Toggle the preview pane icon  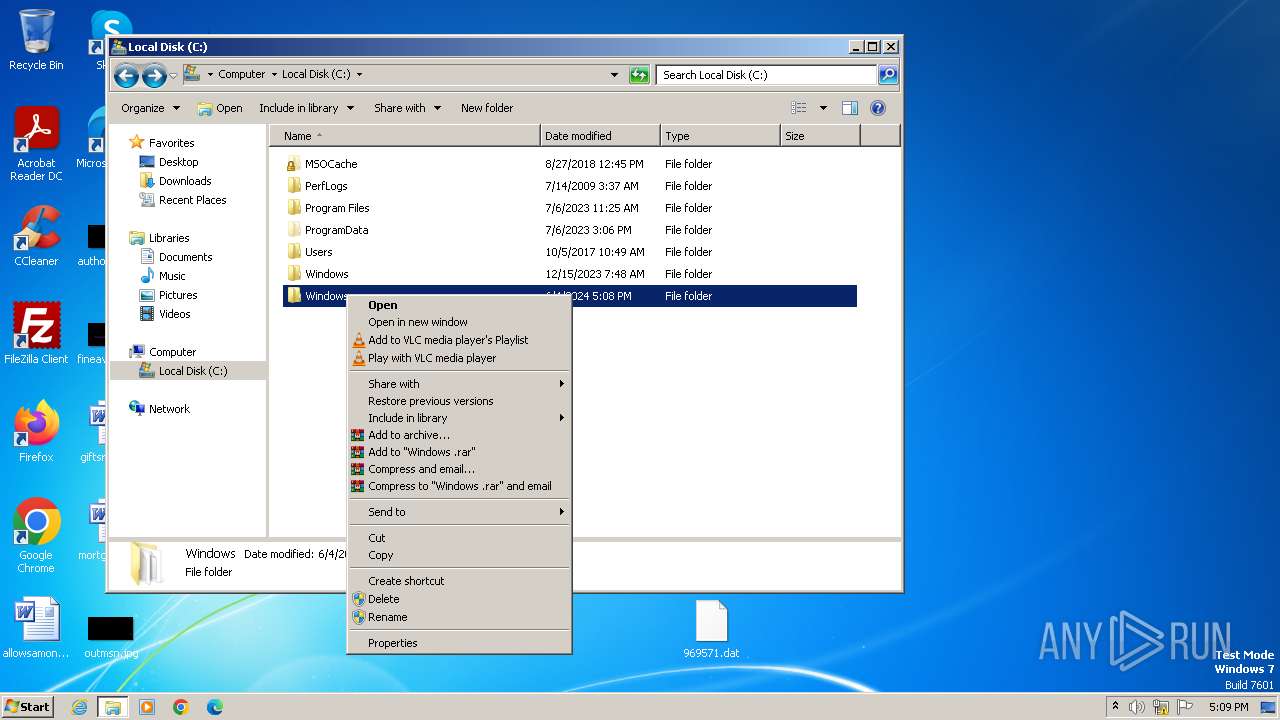click(x=850, y=108)
